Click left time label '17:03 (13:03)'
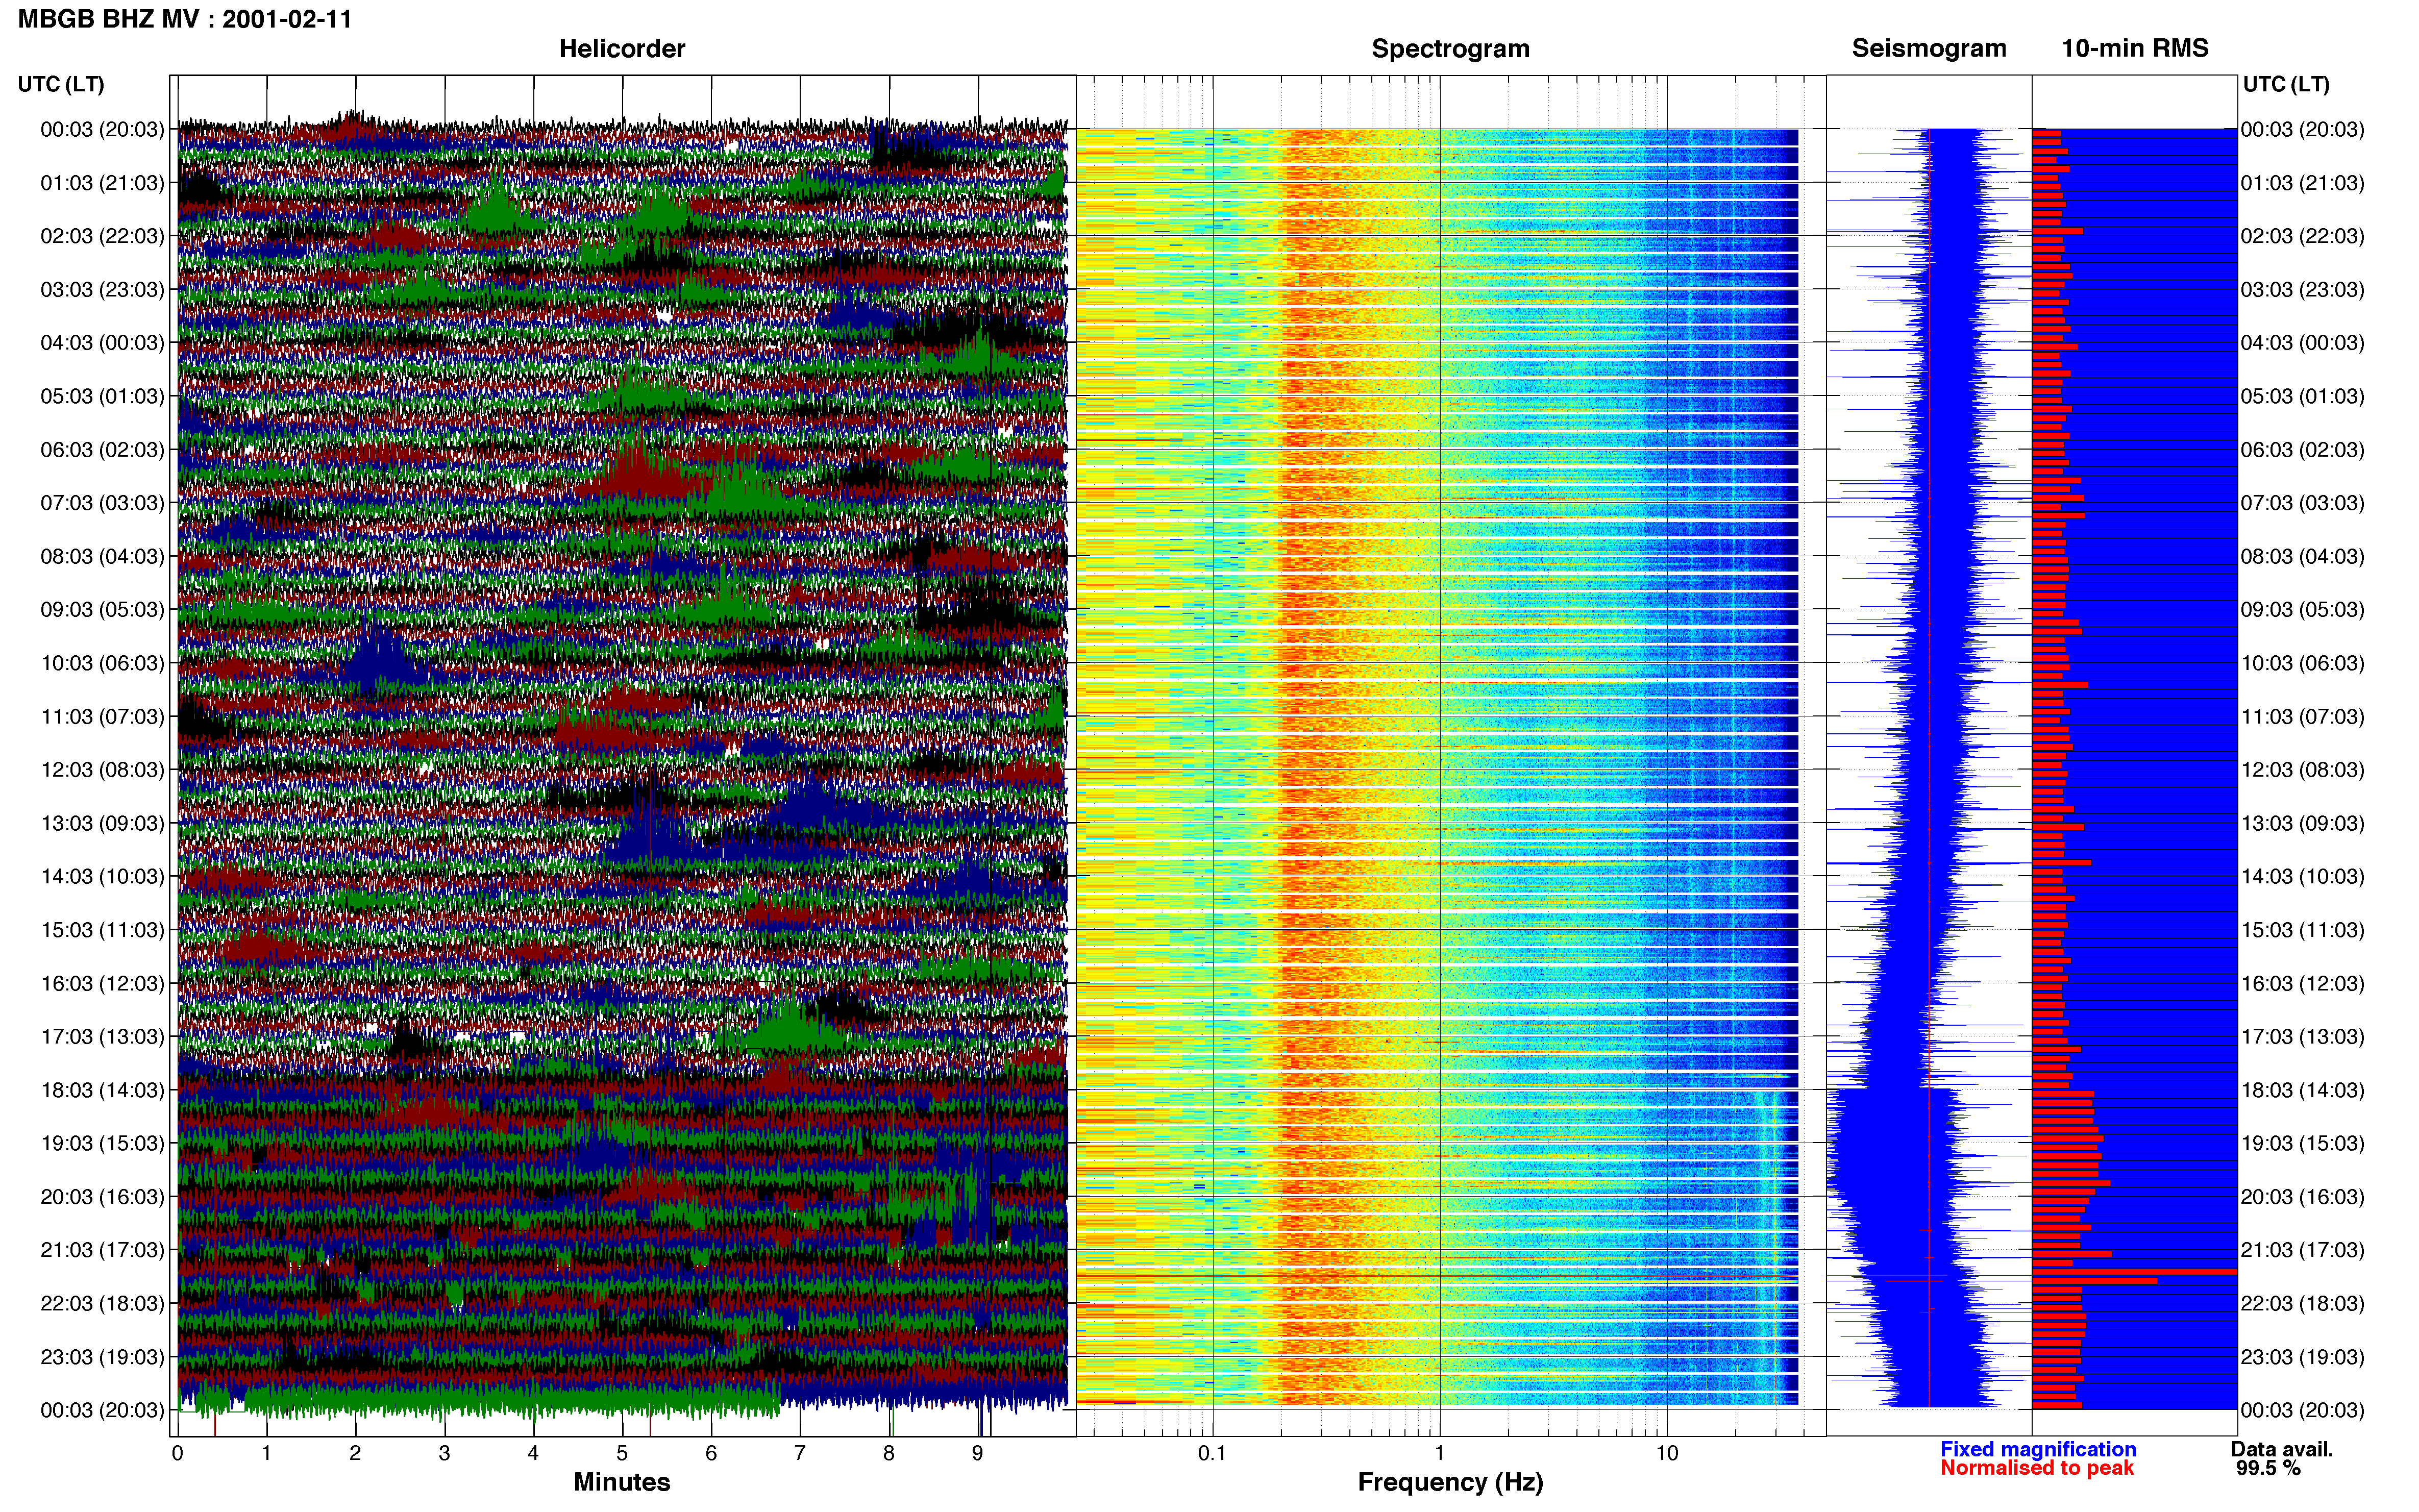 coord(102,1037)
